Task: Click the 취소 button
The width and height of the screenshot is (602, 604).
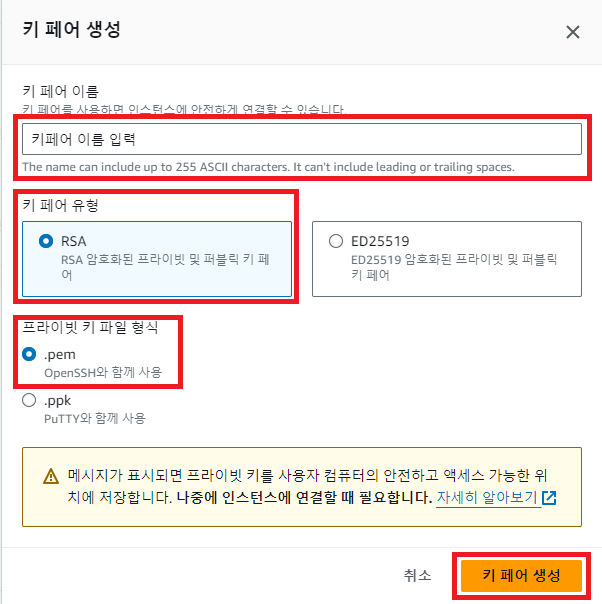Action: coord(418,575)
